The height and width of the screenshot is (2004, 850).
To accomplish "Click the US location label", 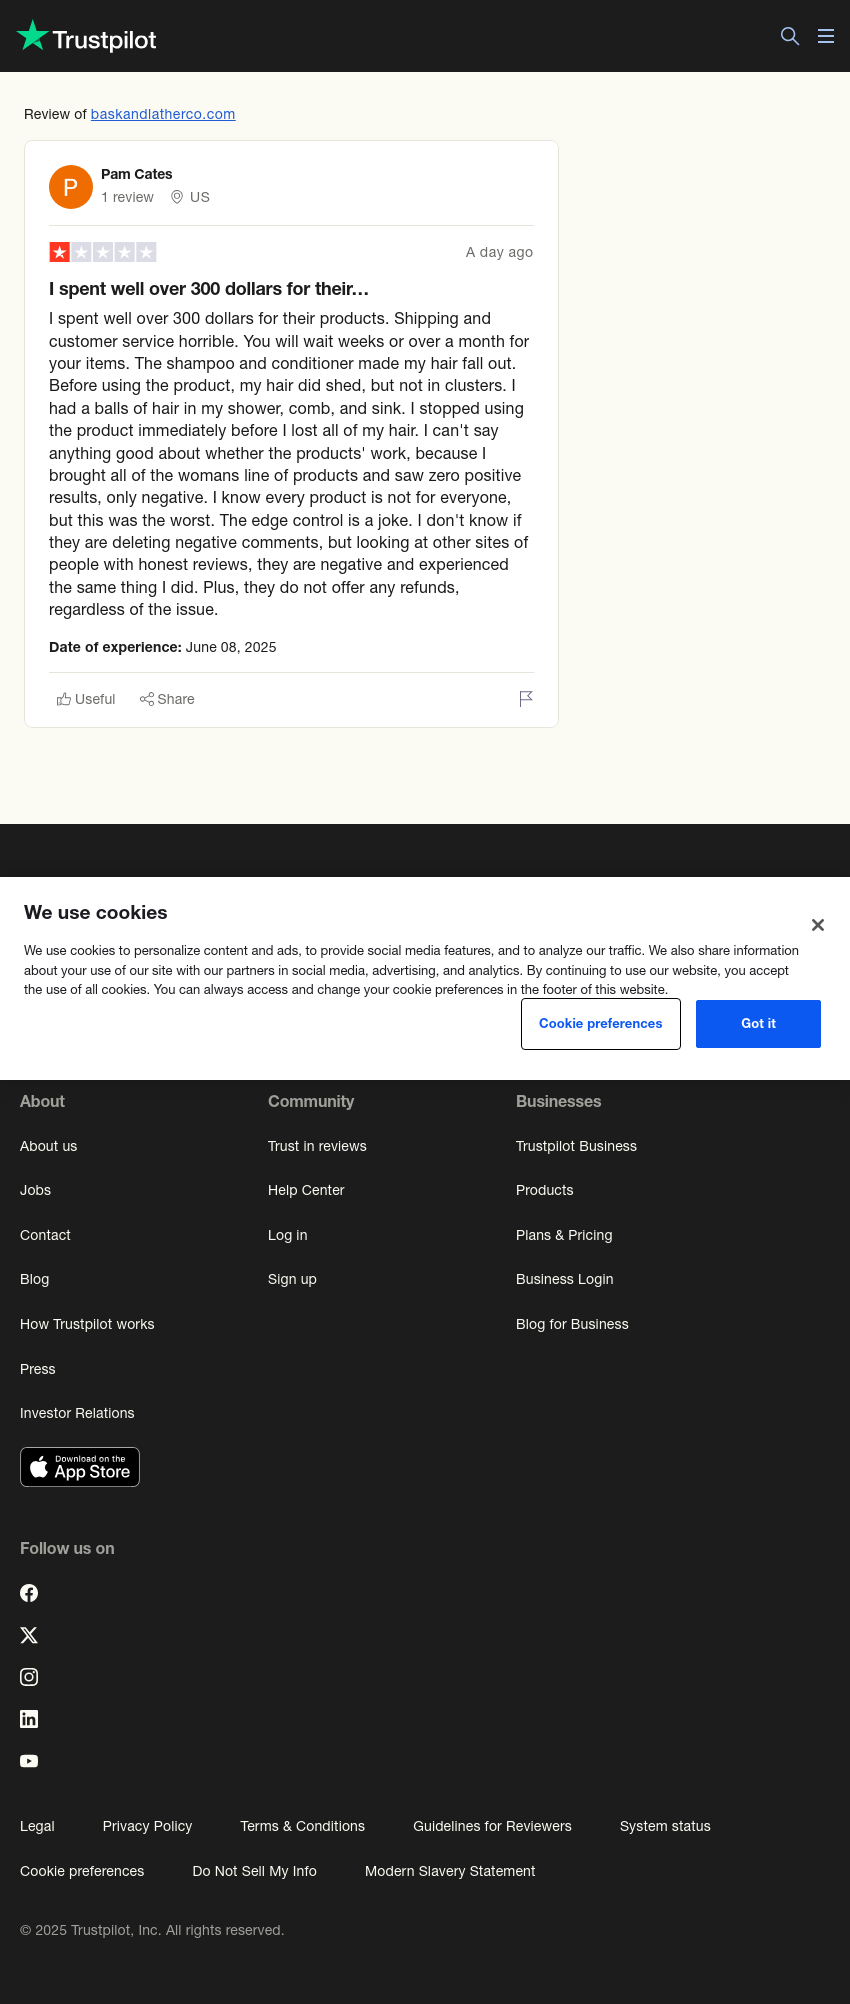I will (x=191, y=197).
